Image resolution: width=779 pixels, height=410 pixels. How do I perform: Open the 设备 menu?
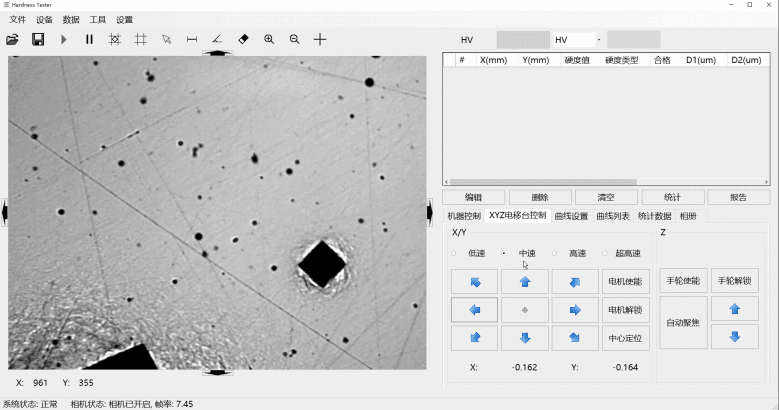point(44,19)
